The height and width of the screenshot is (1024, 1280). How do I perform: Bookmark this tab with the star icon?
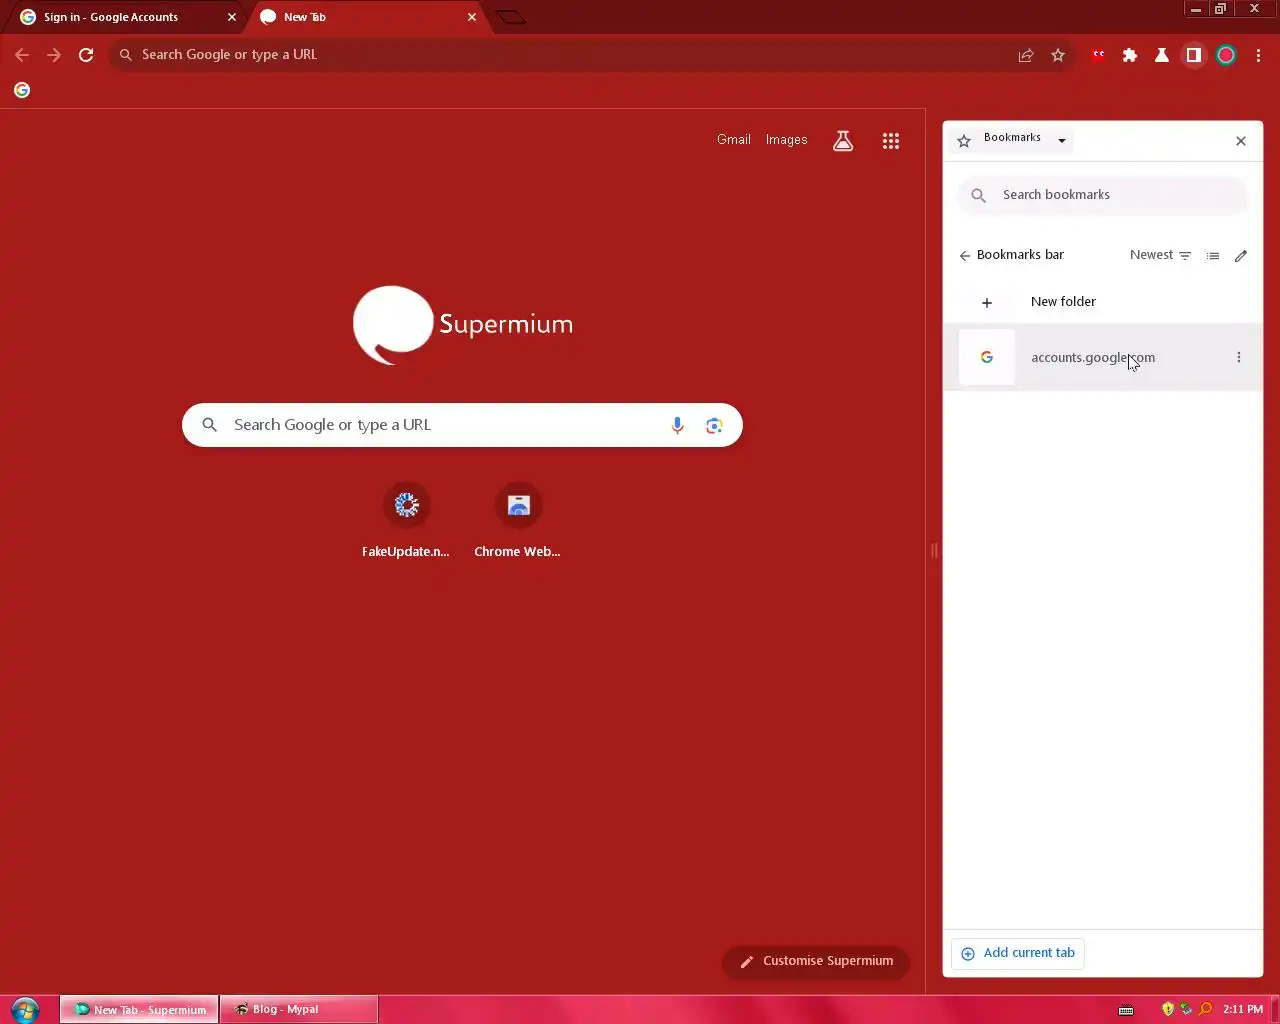click(1058, 55)
